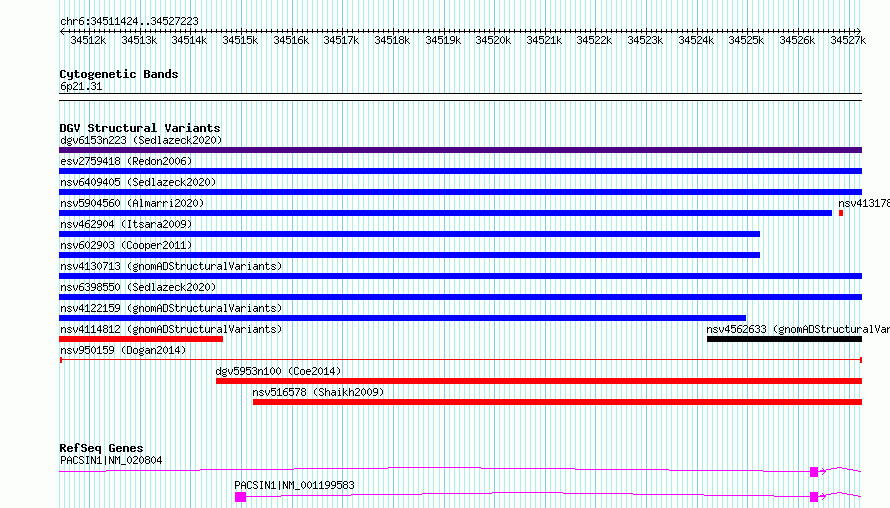Viewport: 890px width, 508px height.
Task: Click the red dgv5953n100 variant bar
Action: [x=539, y=381]
